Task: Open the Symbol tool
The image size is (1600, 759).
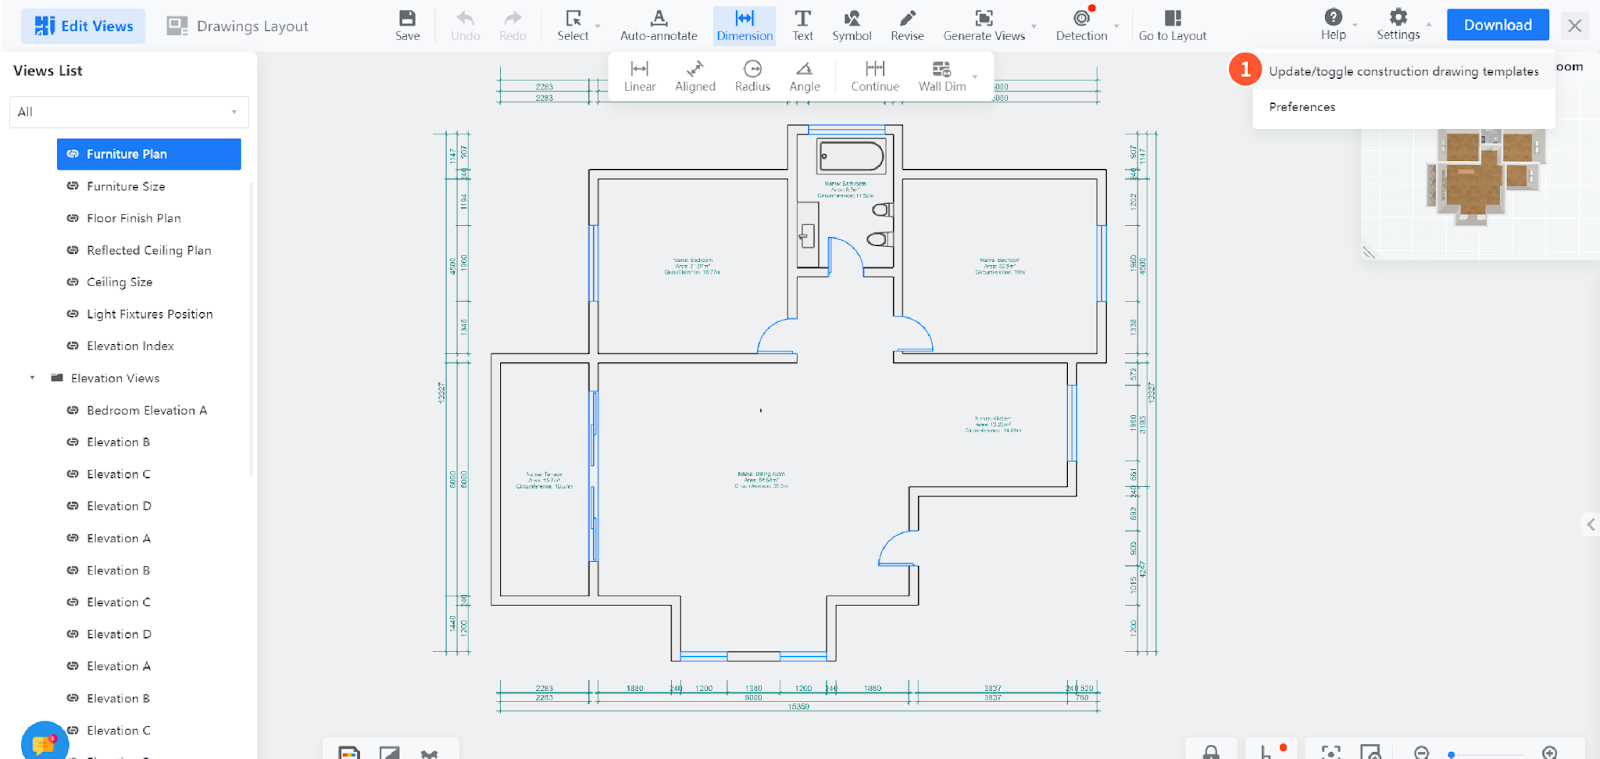Action: click(x=851, y=25)
